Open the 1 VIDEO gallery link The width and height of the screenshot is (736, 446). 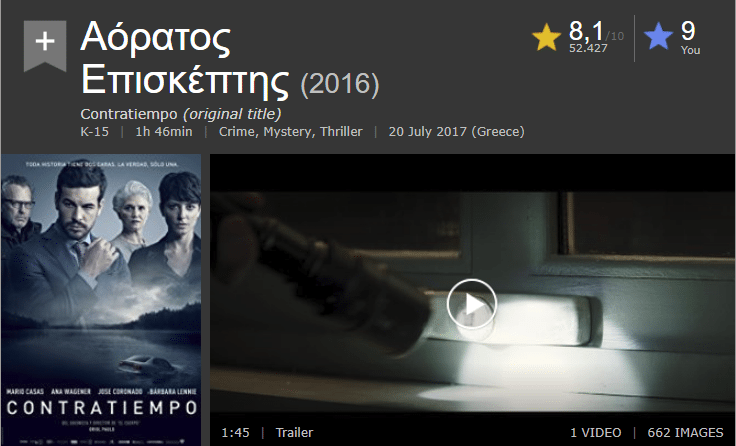click(x=595, y=432)
